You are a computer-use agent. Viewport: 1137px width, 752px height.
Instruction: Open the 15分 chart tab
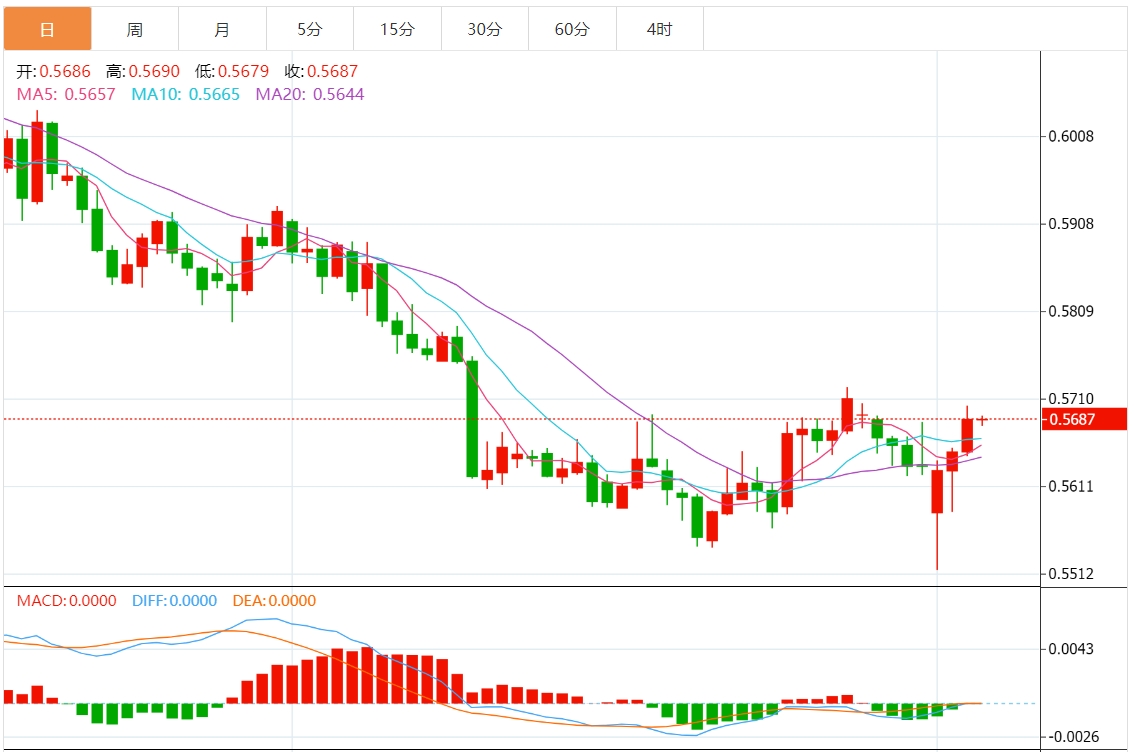click(397, 29)
